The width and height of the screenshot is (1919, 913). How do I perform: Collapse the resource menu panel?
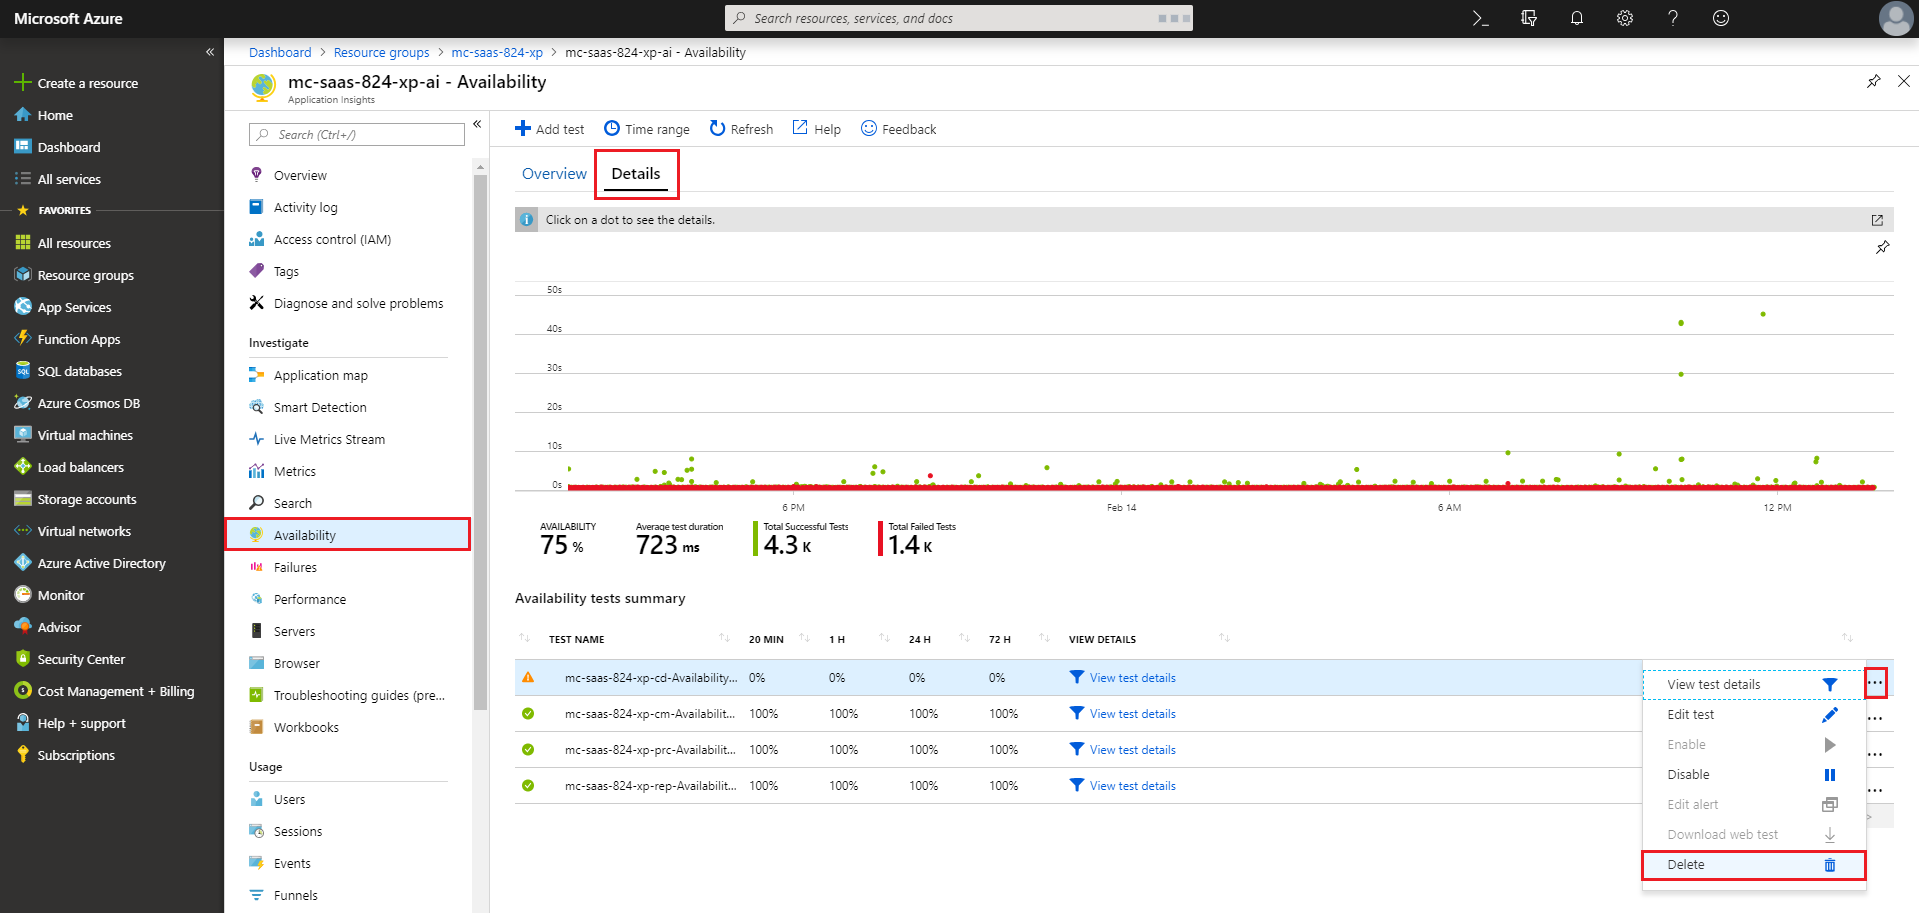tap(477, 124)
